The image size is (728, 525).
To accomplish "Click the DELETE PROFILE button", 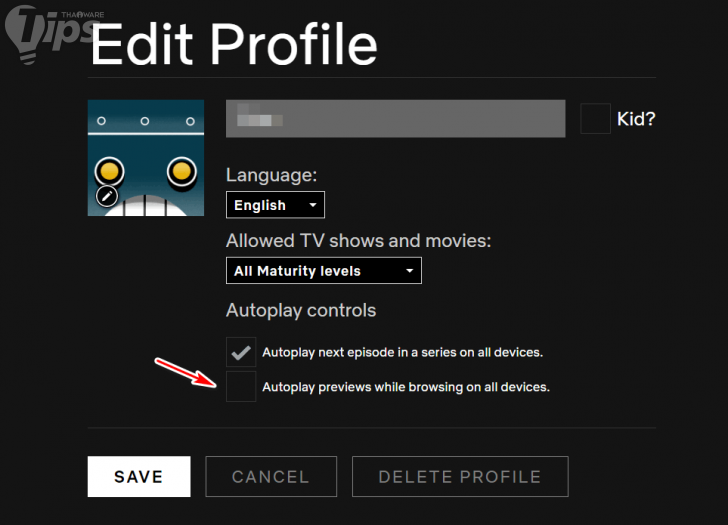I will coord(460,477).
